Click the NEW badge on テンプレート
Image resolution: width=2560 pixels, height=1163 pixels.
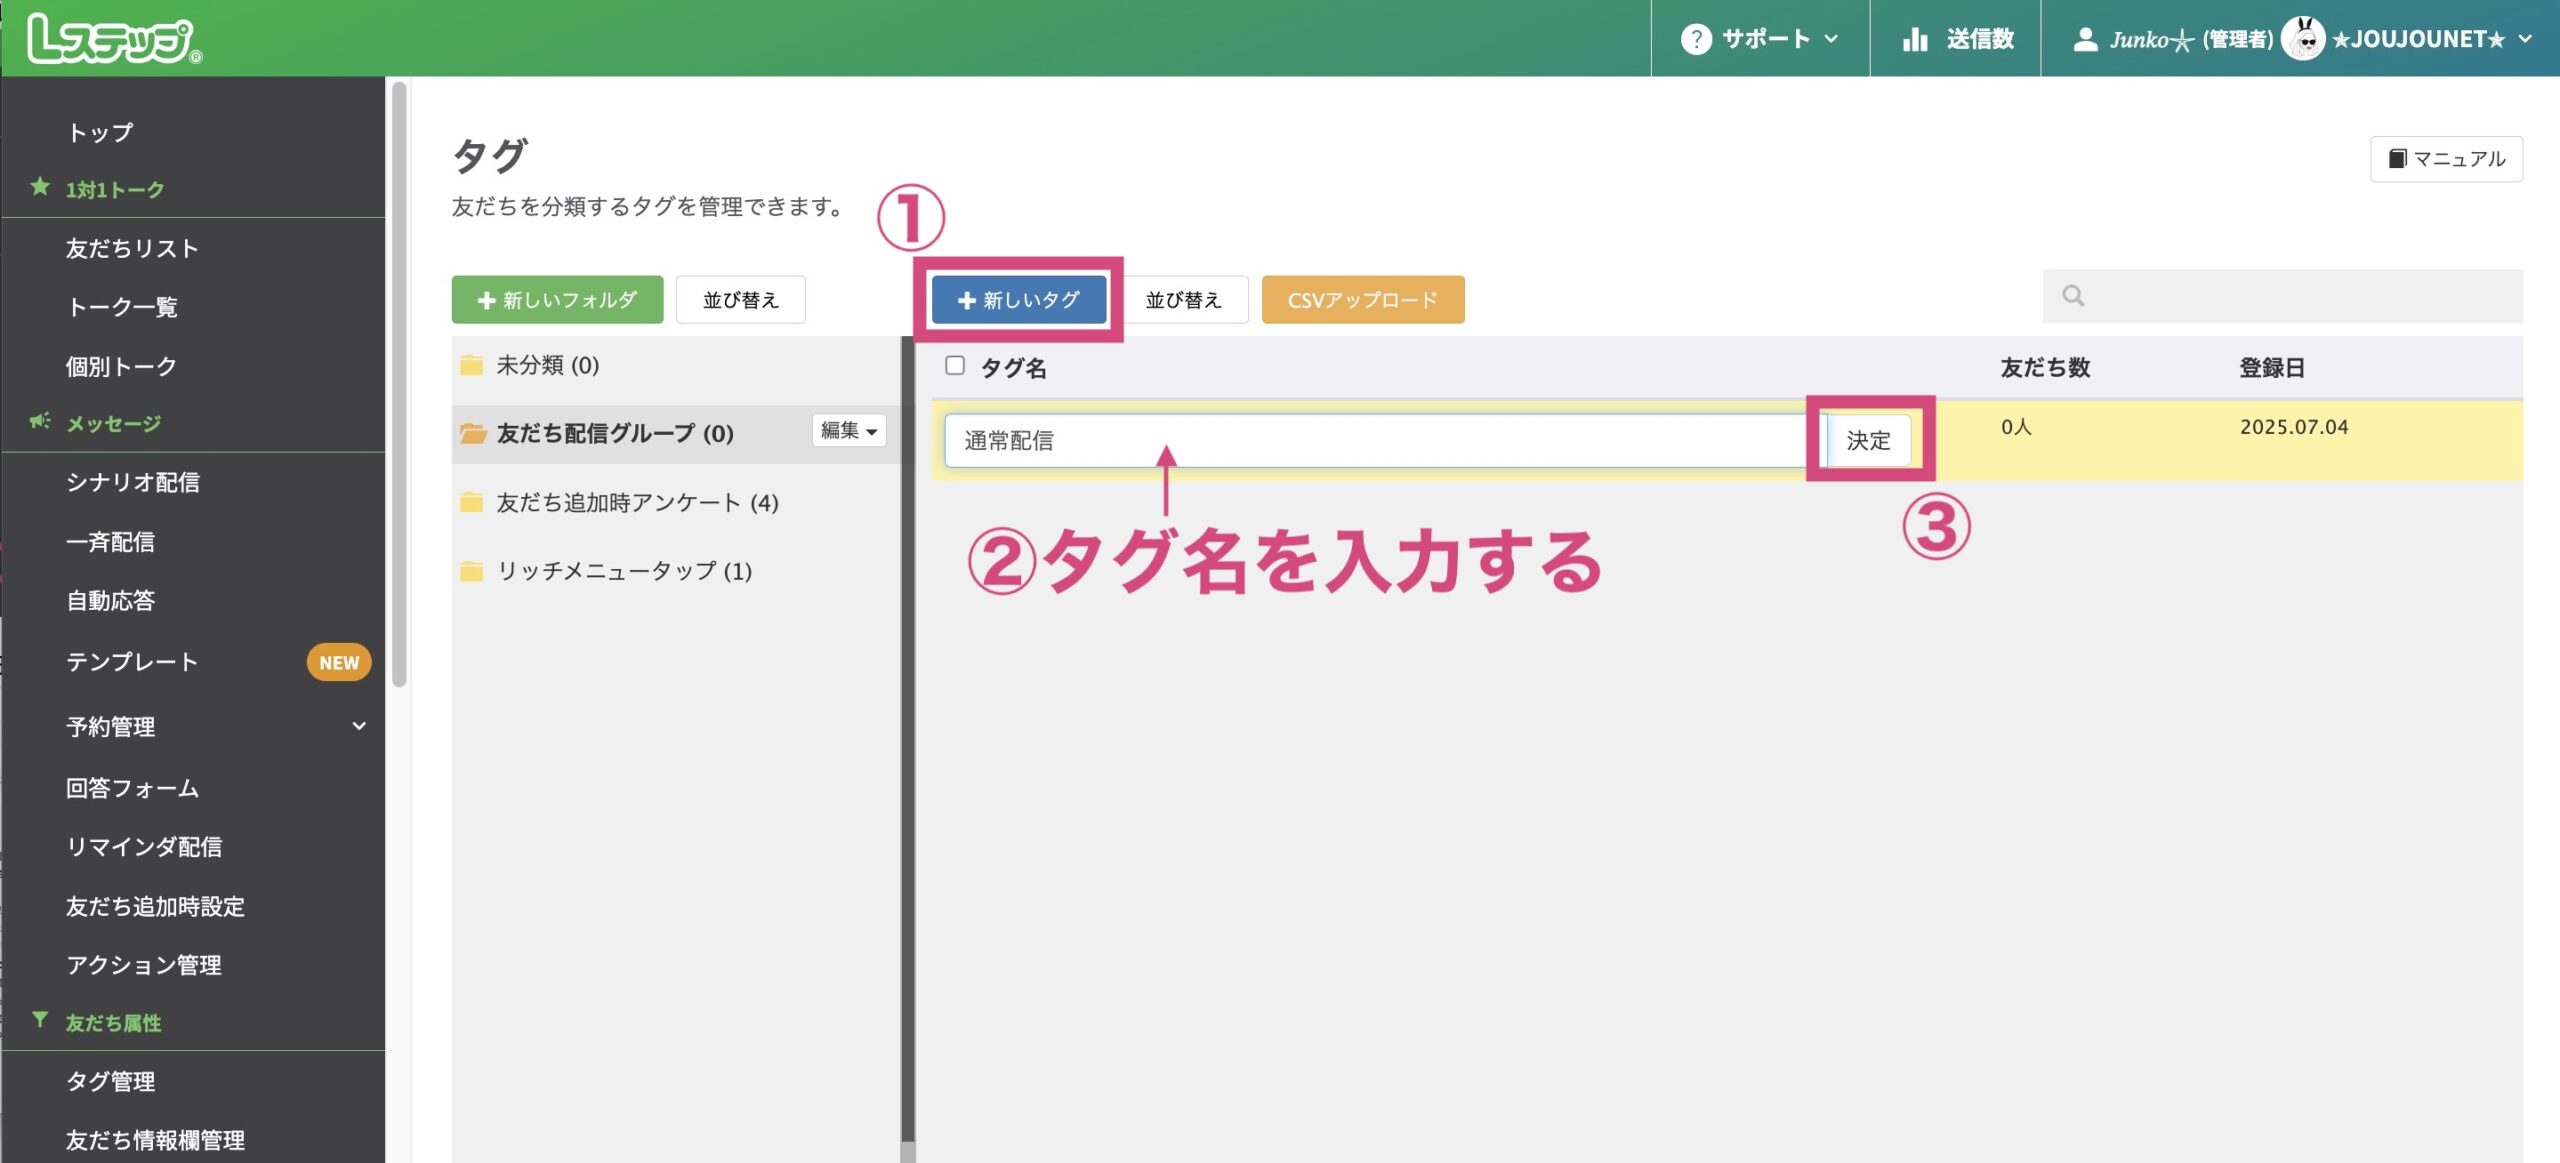pyautogui.click(x=339, y=662)
